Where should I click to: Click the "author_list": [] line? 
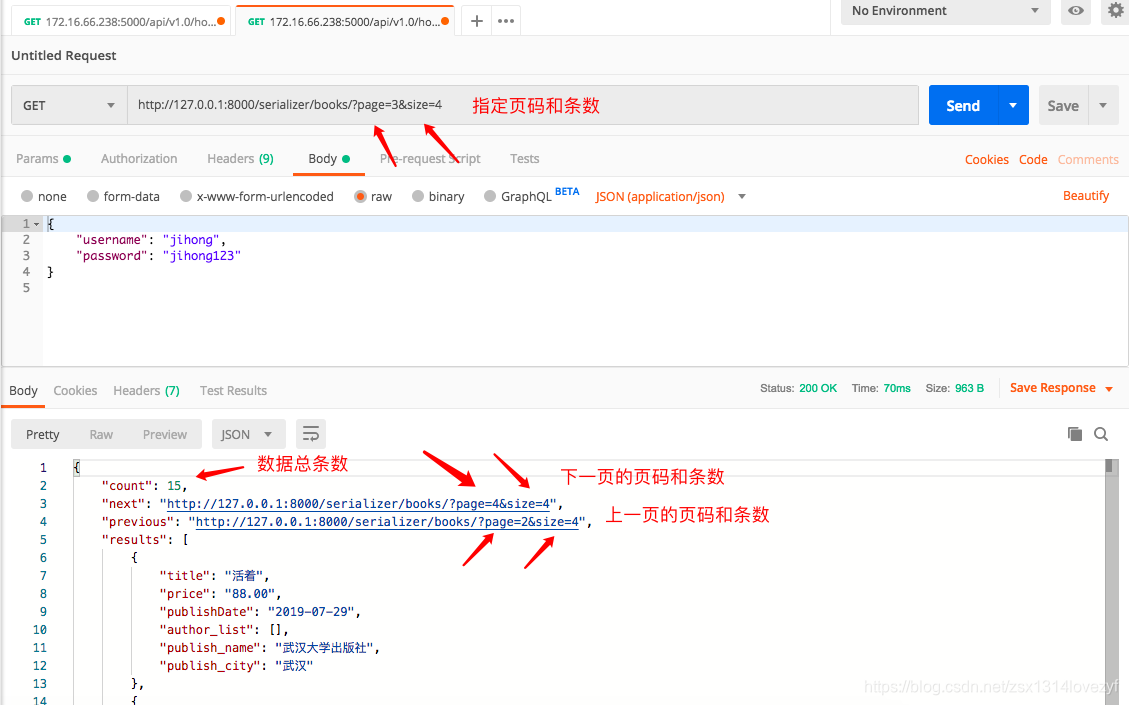(x=223, y=630)
